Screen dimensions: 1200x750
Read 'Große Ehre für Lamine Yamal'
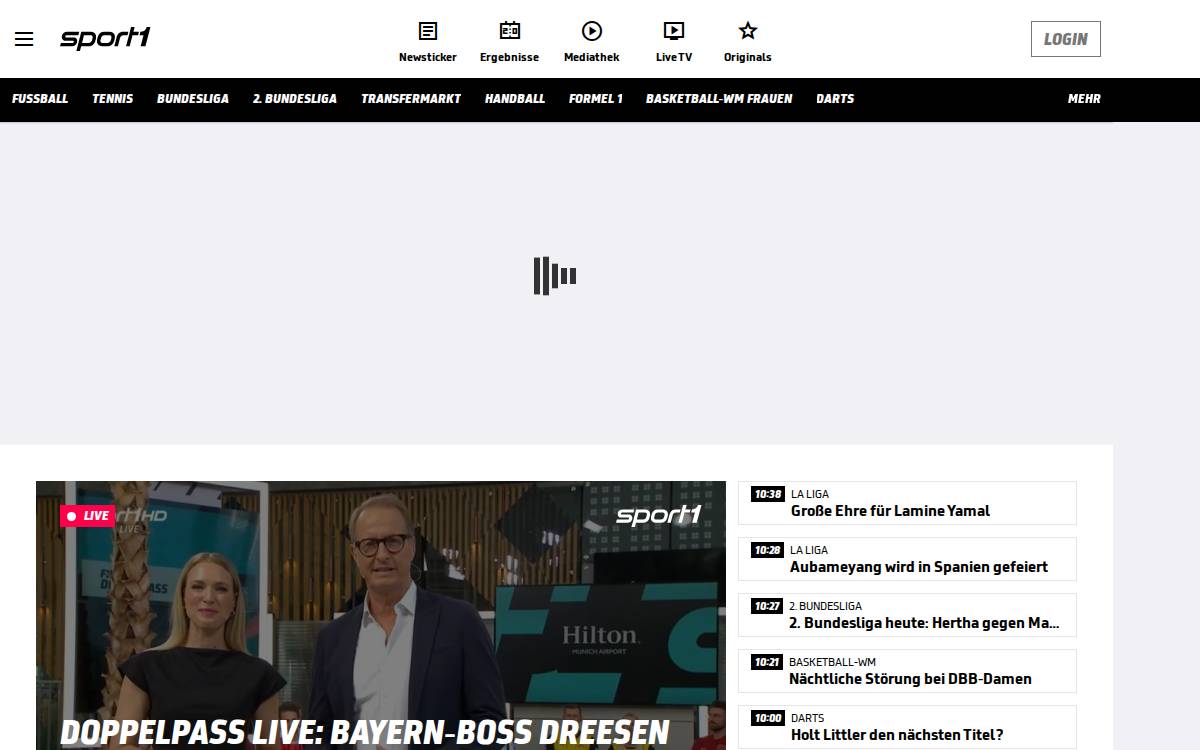click(890, 511)
